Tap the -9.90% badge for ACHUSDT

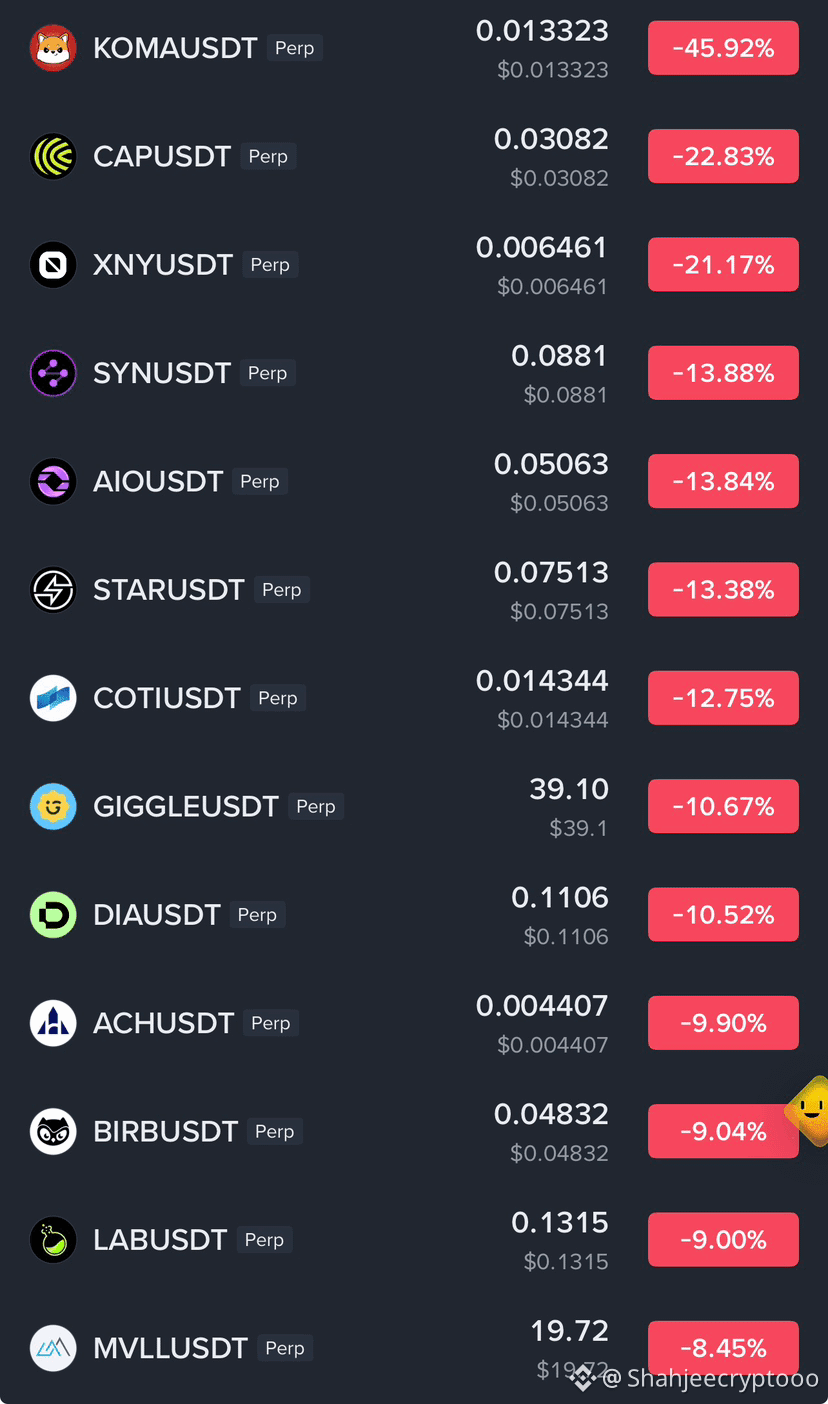[x=723, y=1023]
